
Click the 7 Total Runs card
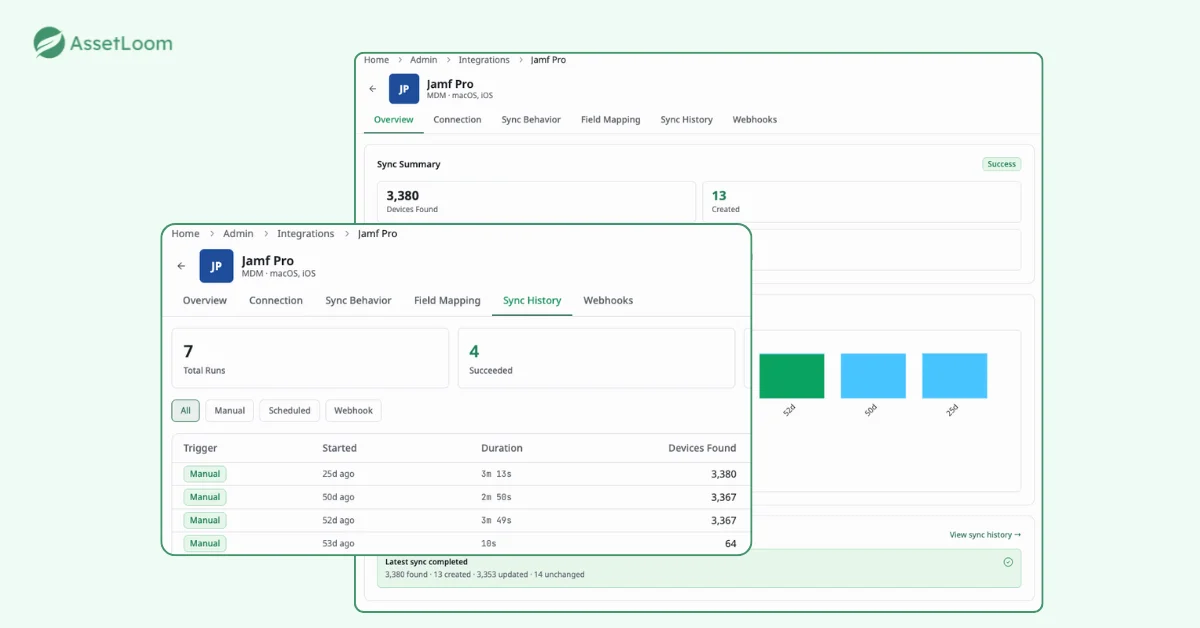310,358
